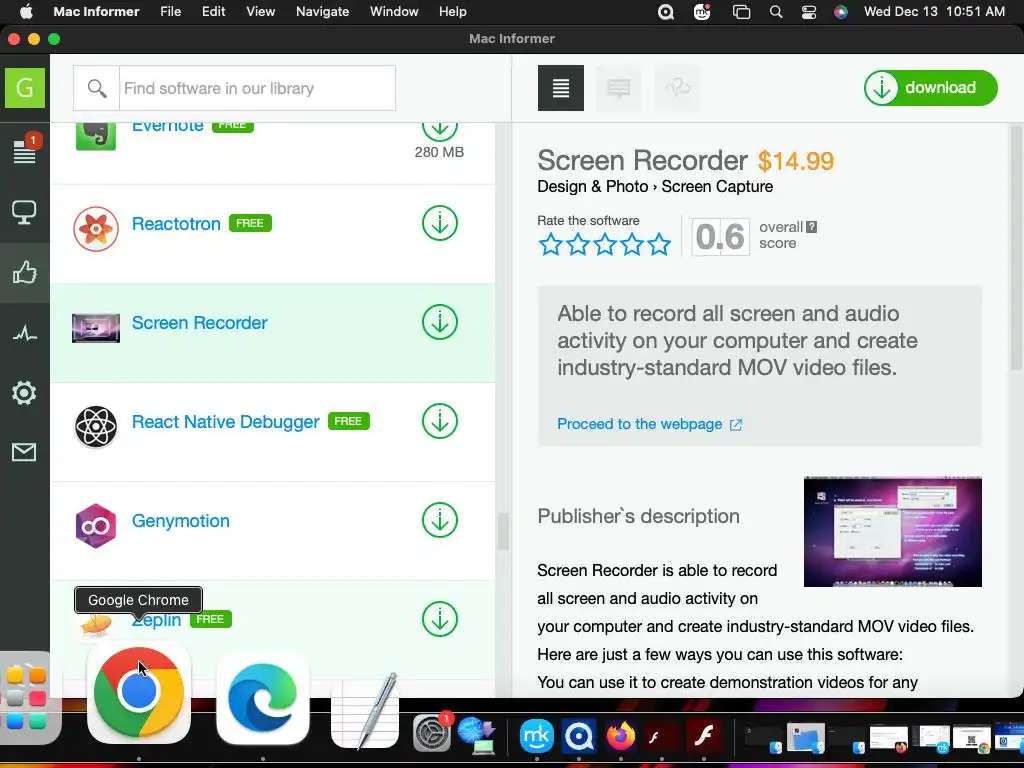This screenshot has width=1024, height=768.
Task: Open the Help menu
Action: pos(453,12)
